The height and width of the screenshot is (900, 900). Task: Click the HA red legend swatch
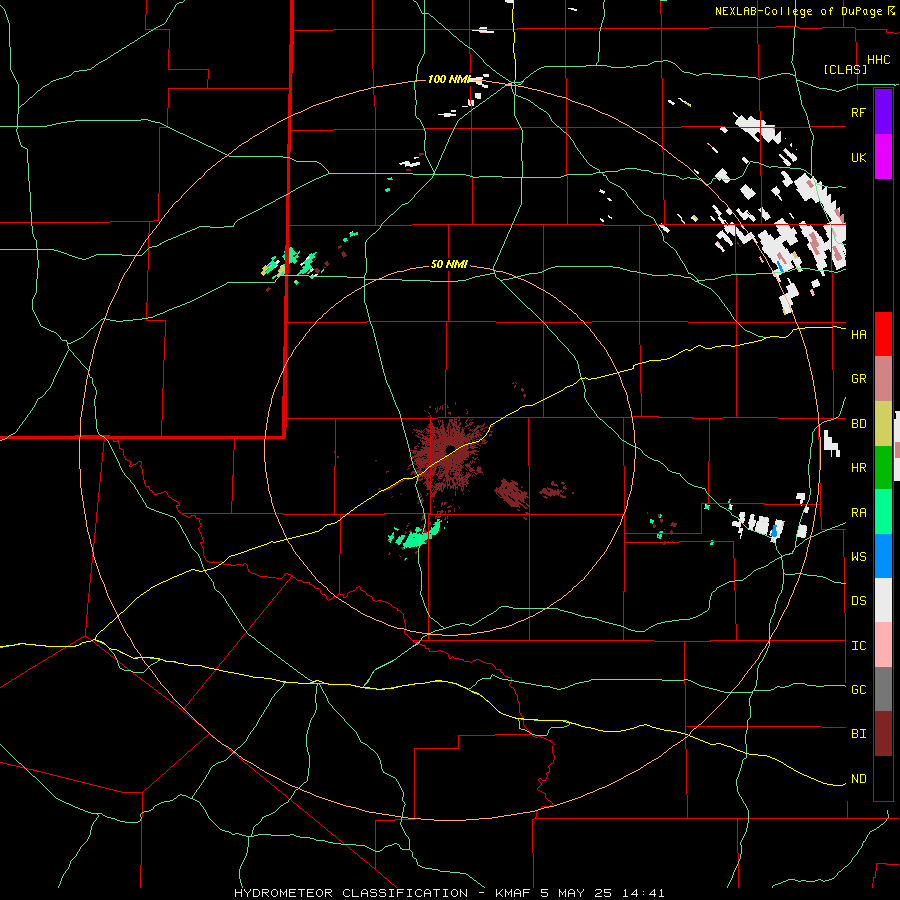tap(883, 334)
